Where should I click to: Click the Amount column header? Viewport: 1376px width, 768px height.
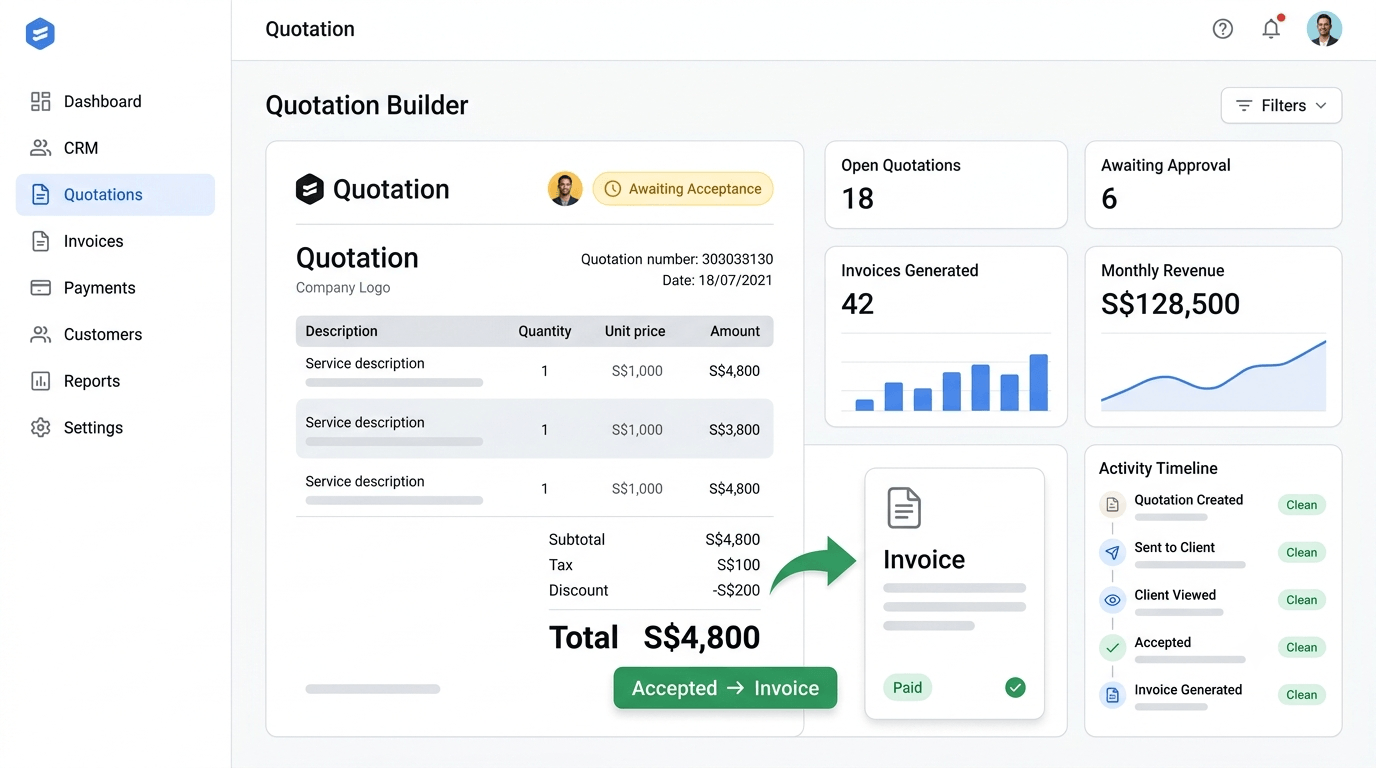tap(735, 331)
